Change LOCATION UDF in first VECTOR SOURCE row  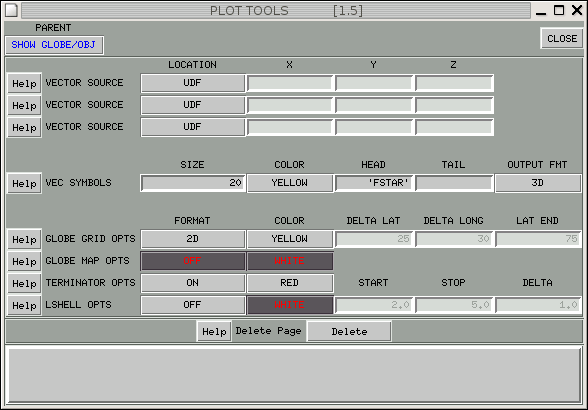193,83
